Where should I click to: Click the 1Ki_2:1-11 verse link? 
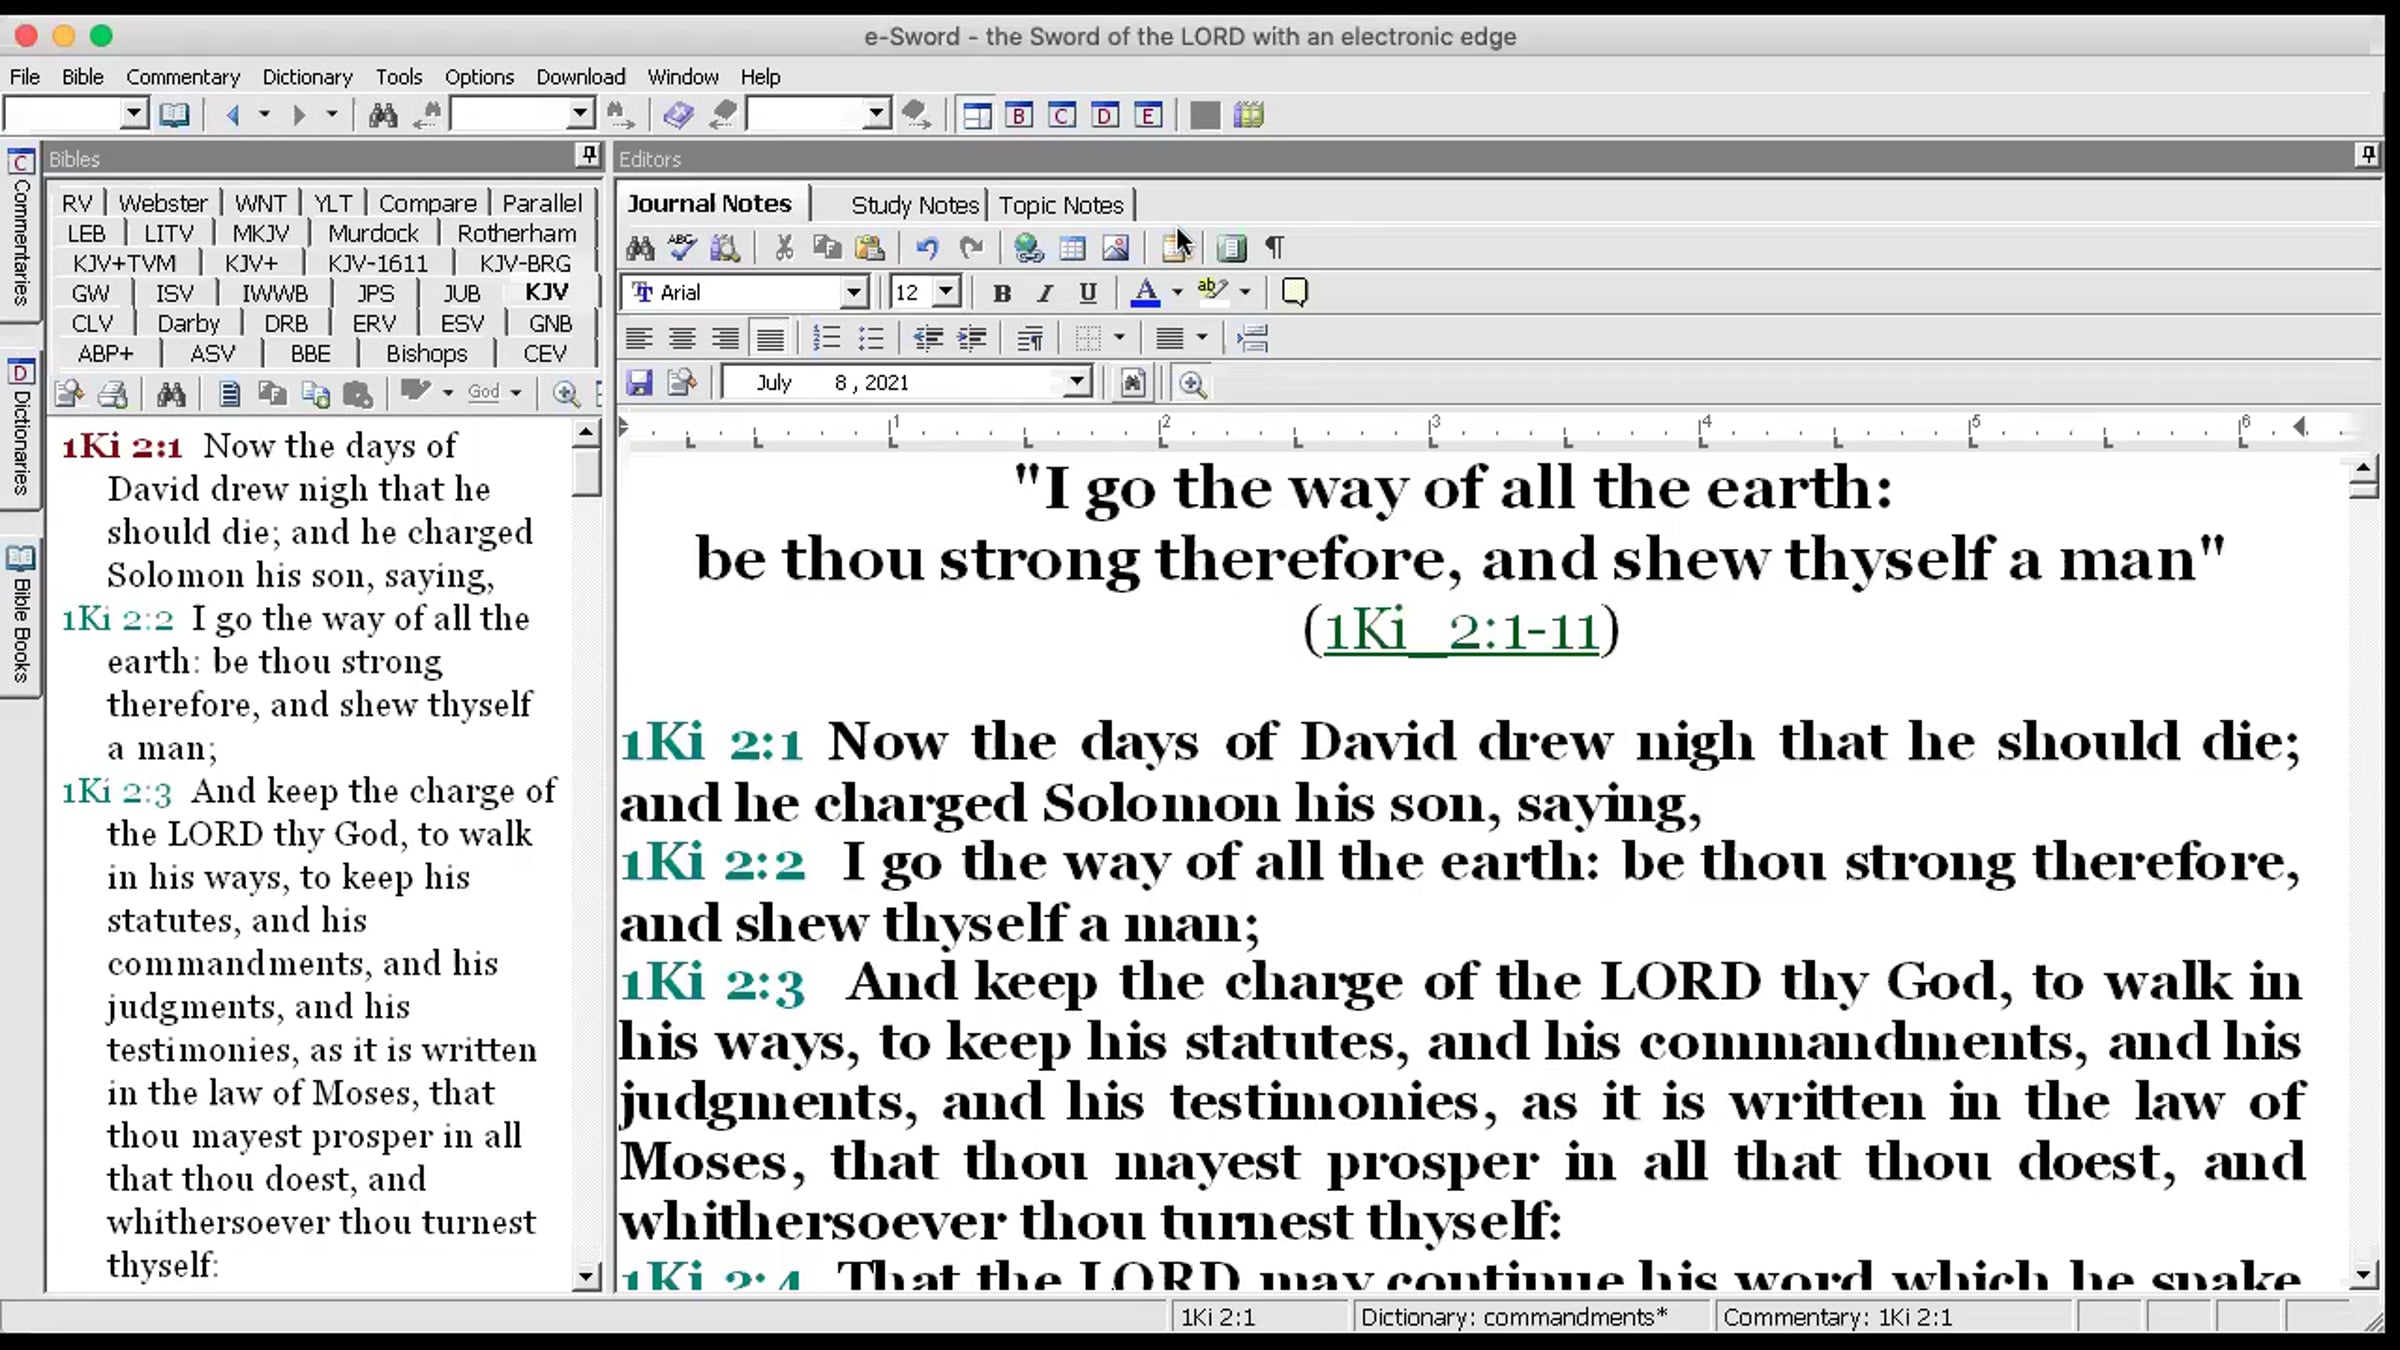[x=1460, y=631]
